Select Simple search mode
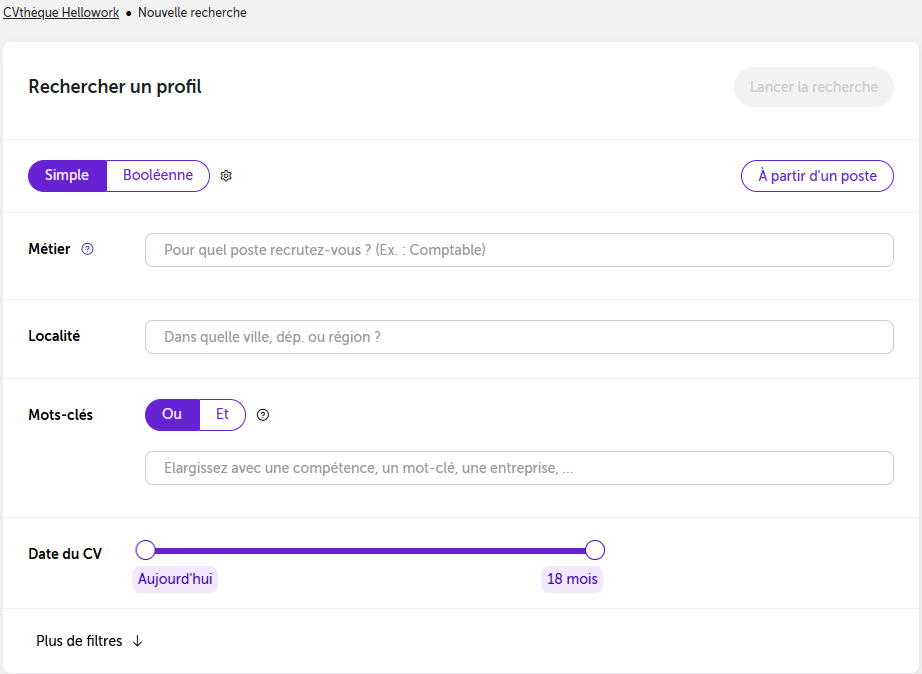The width and height of the screenshot is (922, 674). point(67,175)
